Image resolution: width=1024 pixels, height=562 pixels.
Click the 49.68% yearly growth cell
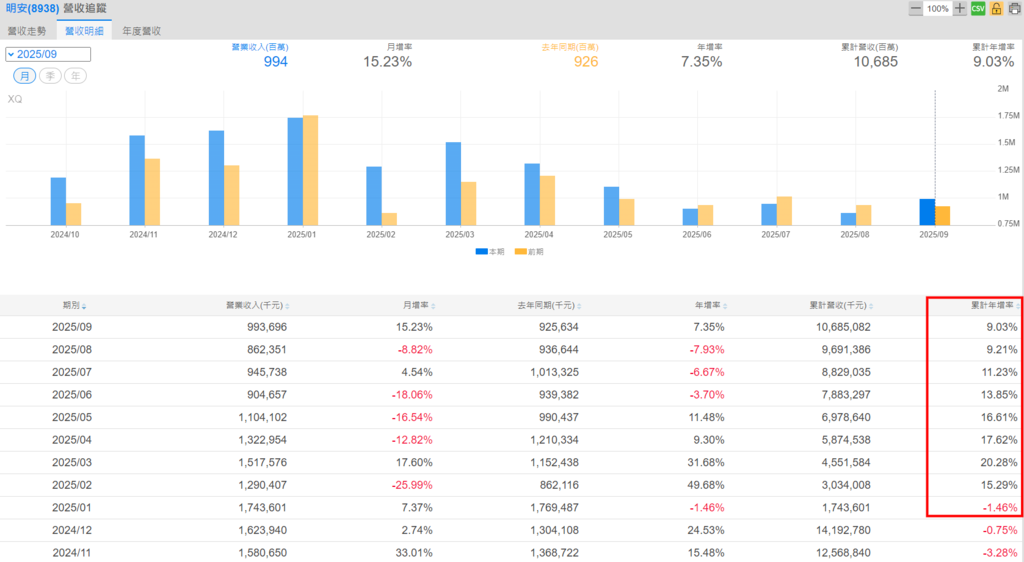706,485
